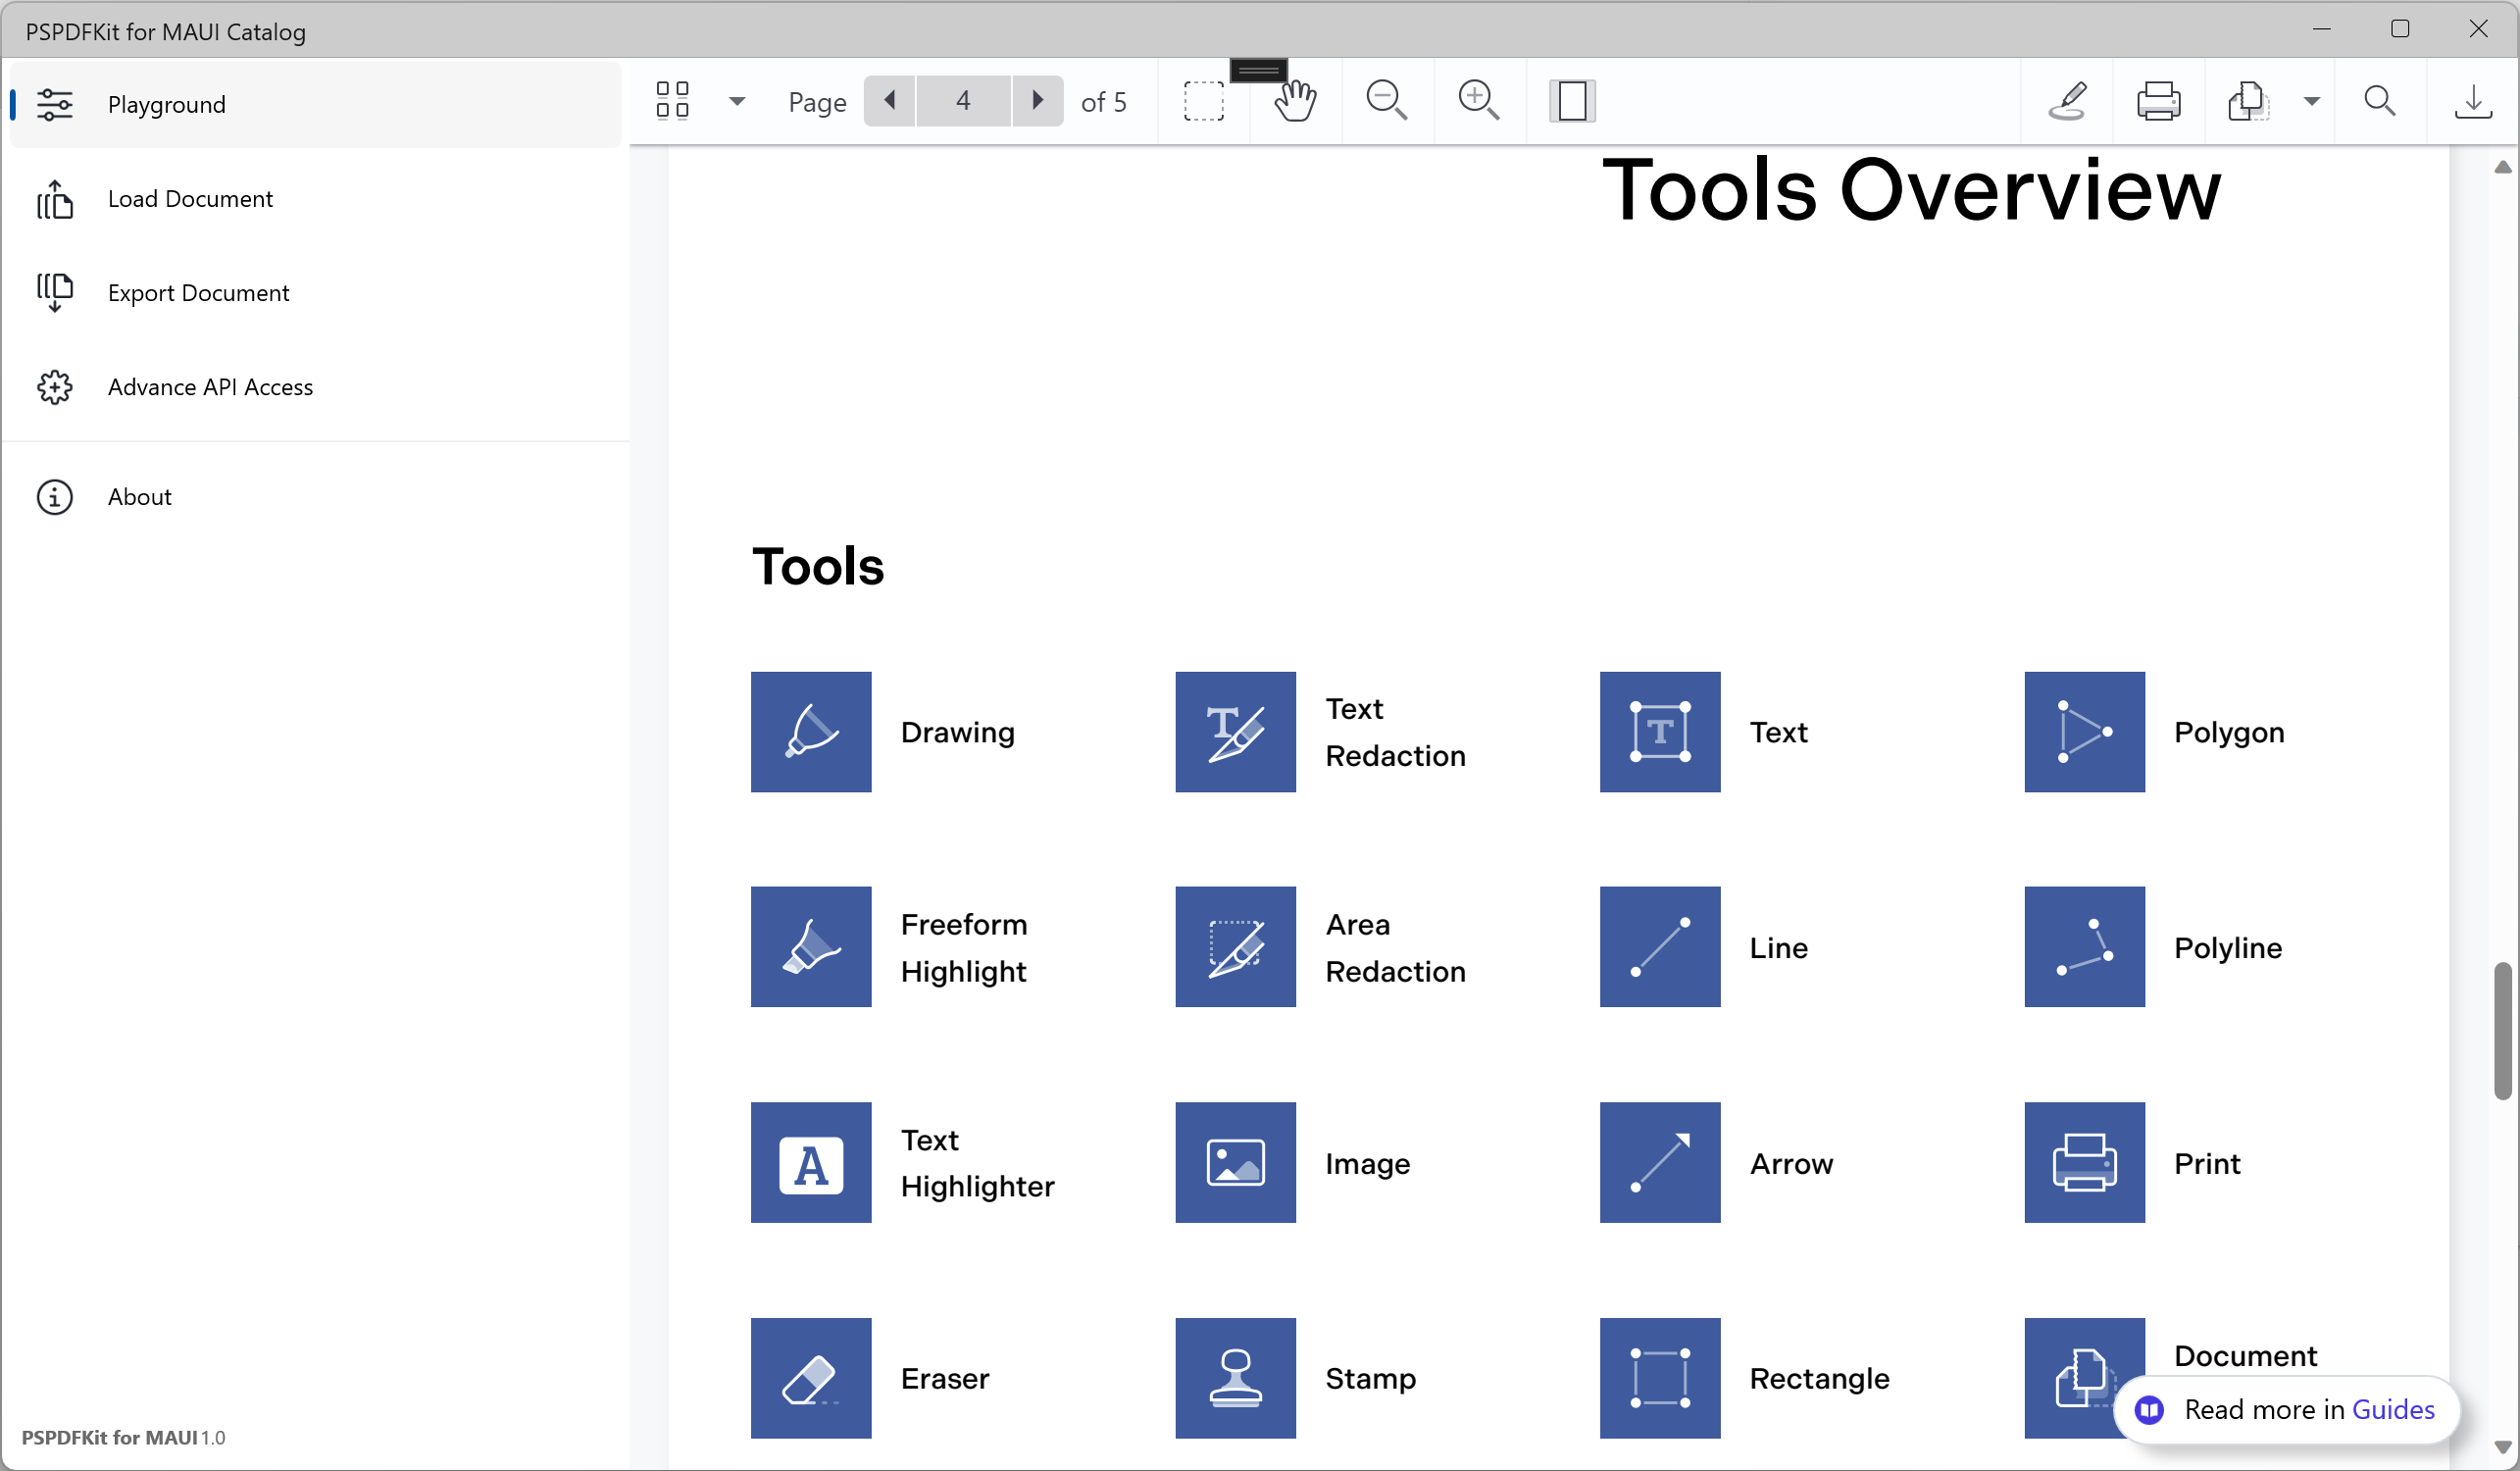Click the search magnifier in toolbar
Image resolution: width=2520 pixels, height=1471 pixels.
(2379, 101)
